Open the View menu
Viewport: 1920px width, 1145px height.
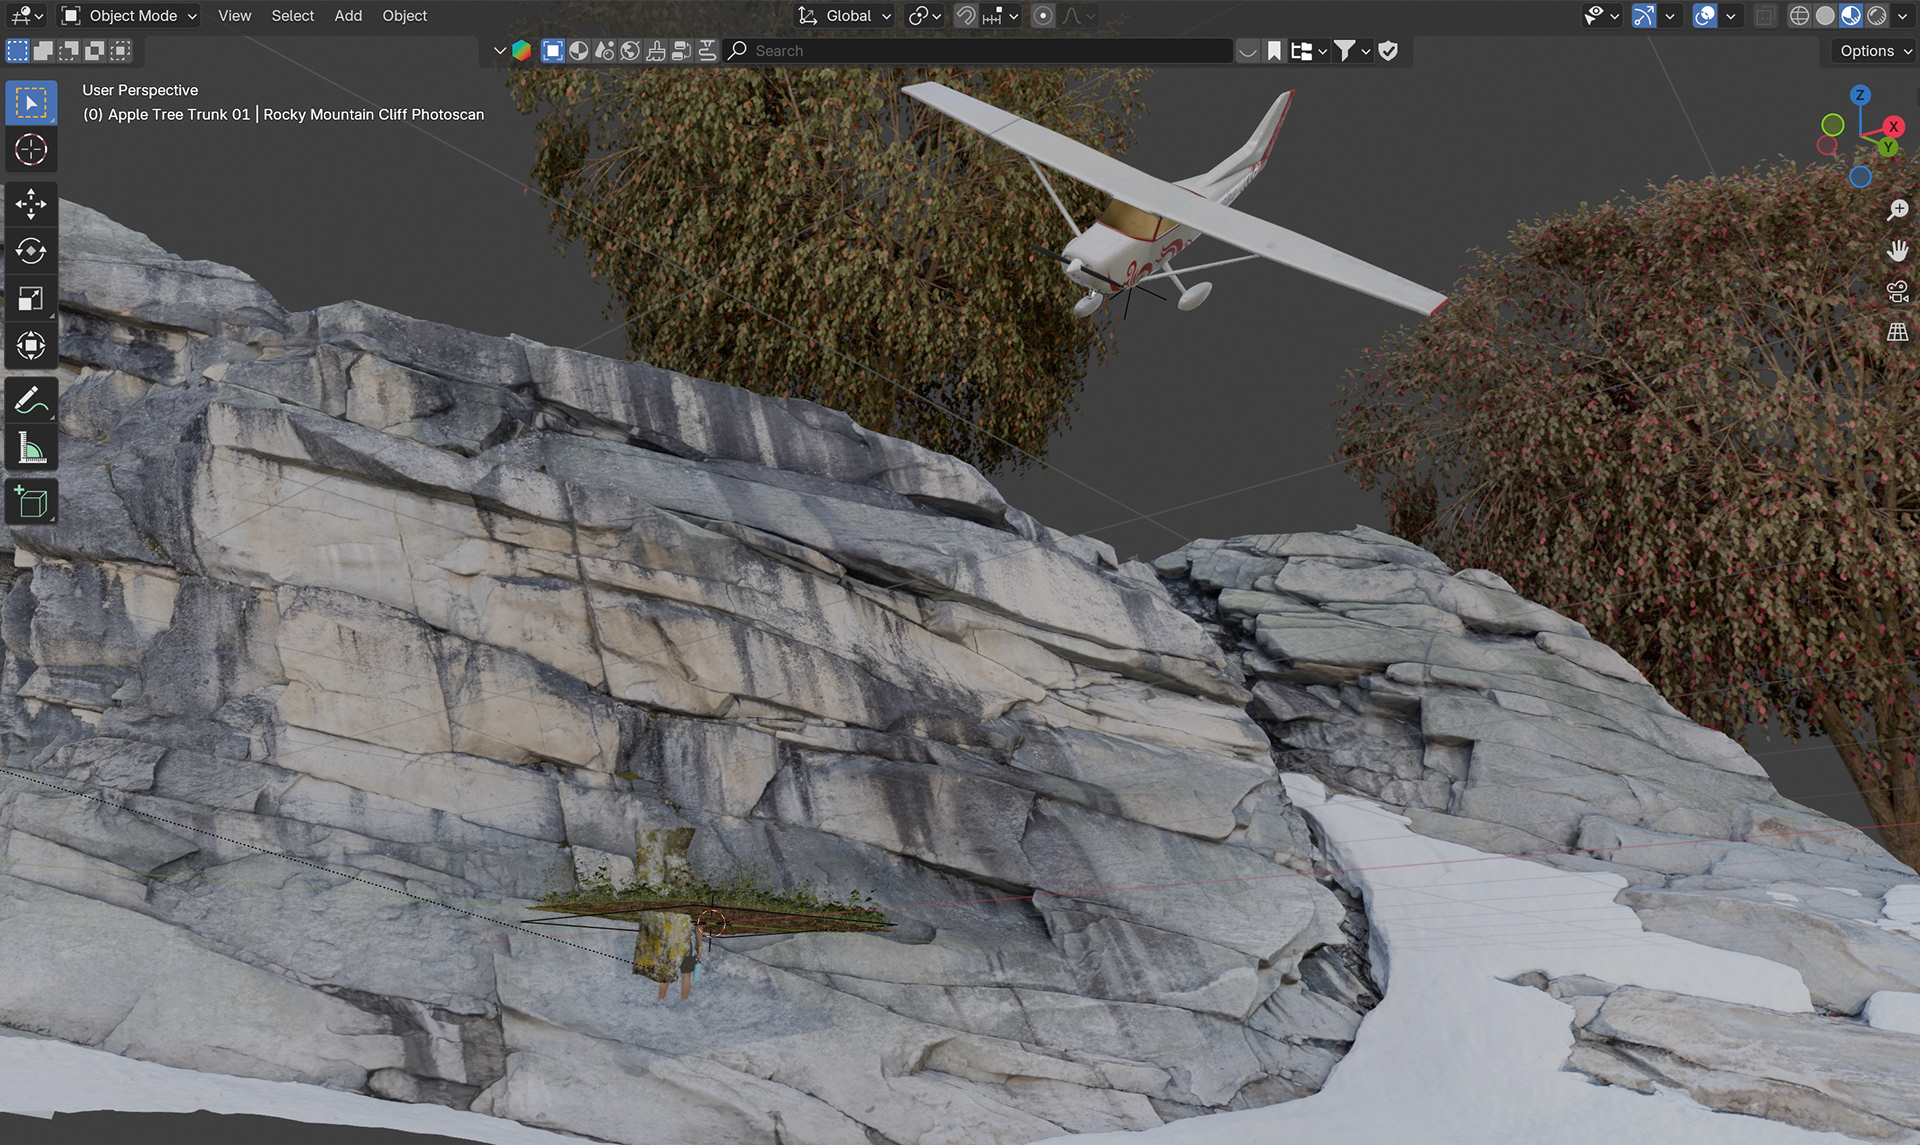(234, 16)
